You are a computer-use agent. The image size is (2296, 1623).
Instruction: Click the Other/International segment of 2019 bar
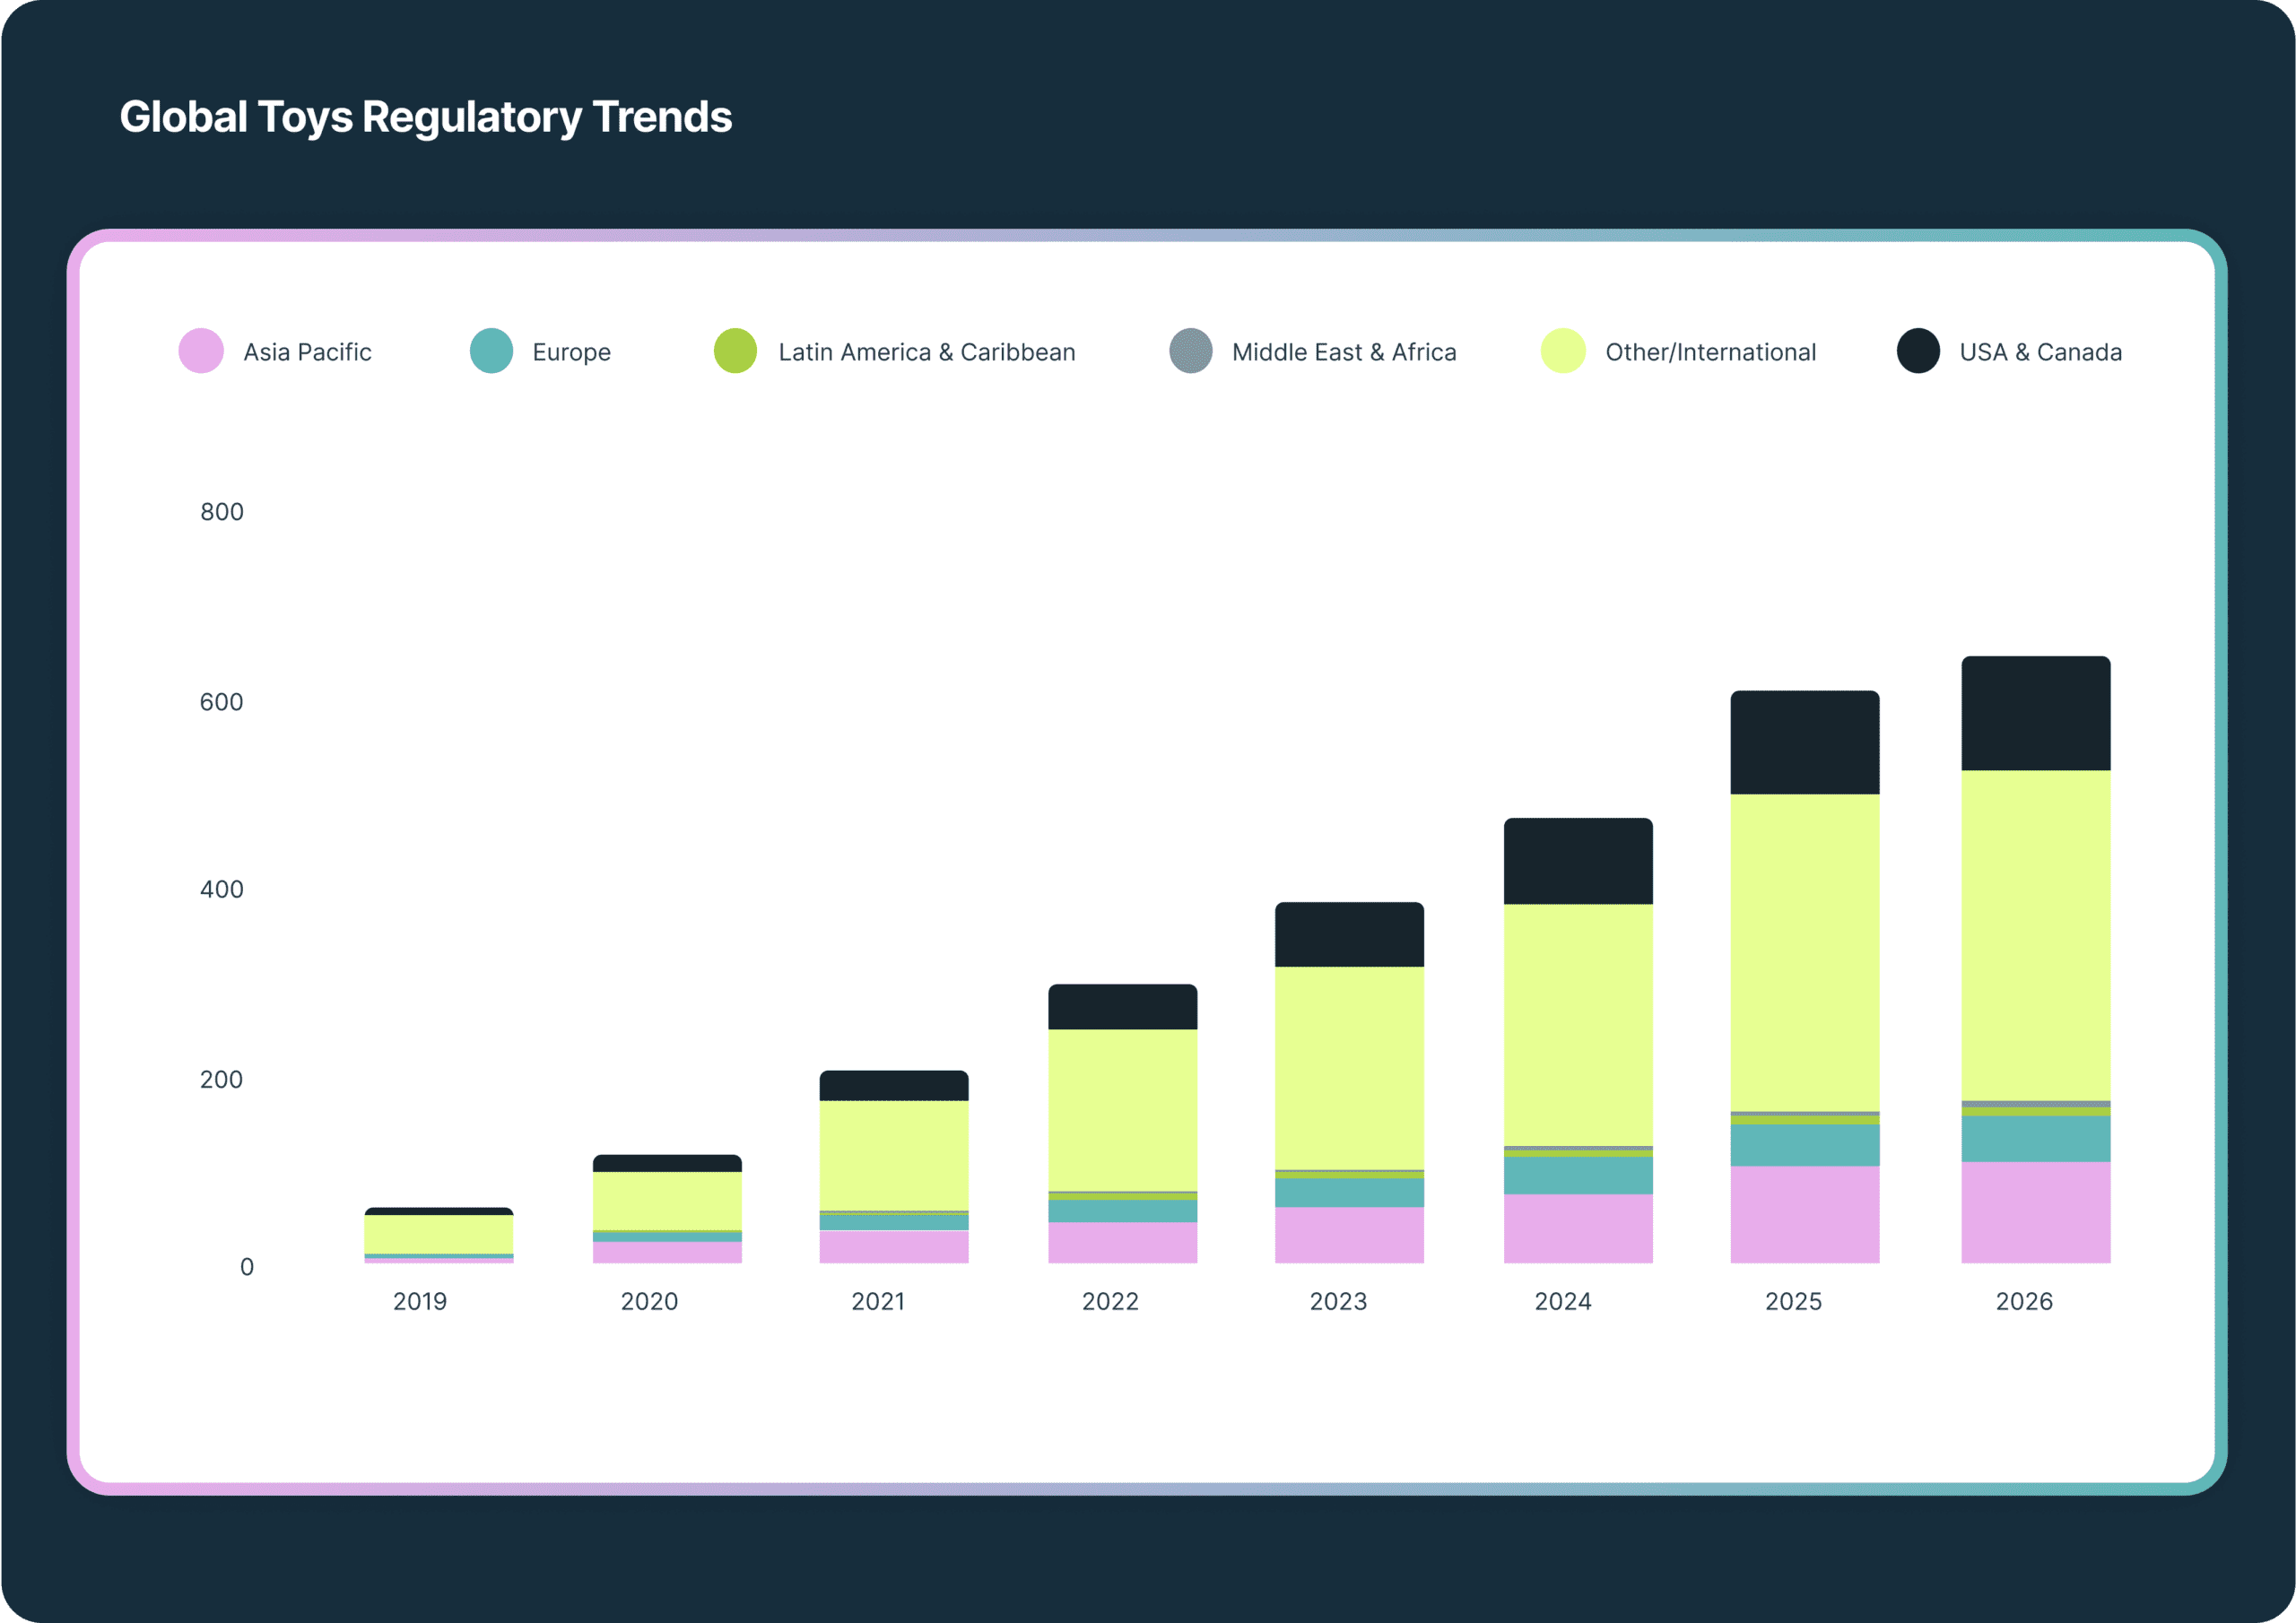tap(438, 1234)
